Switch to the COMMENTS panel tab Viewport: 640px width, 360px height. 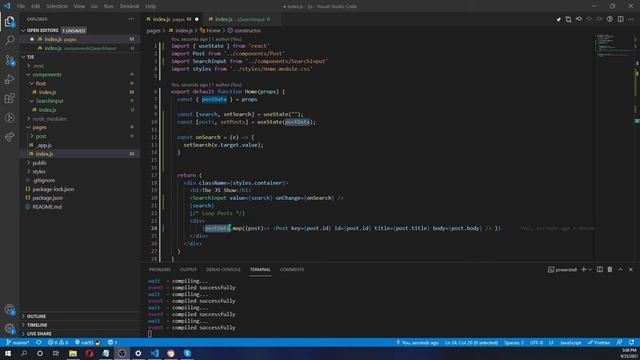click(292, 269)
